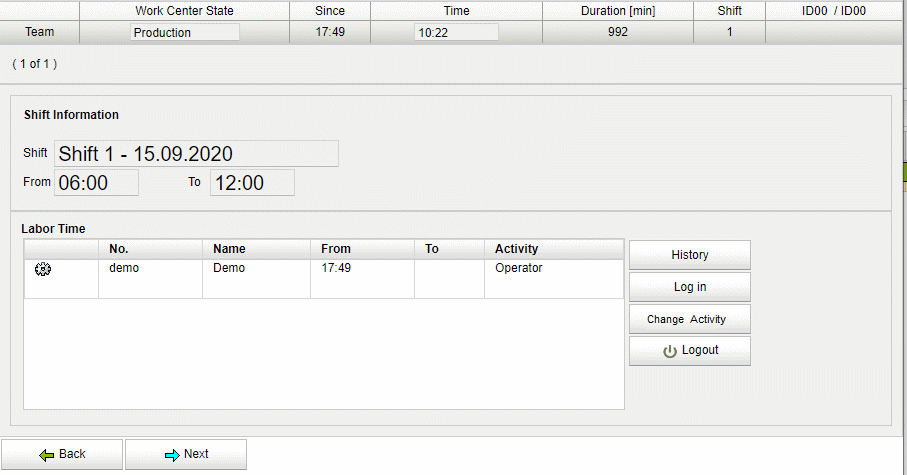
Task: Click the duration value 992
Action: click(618, 32)
